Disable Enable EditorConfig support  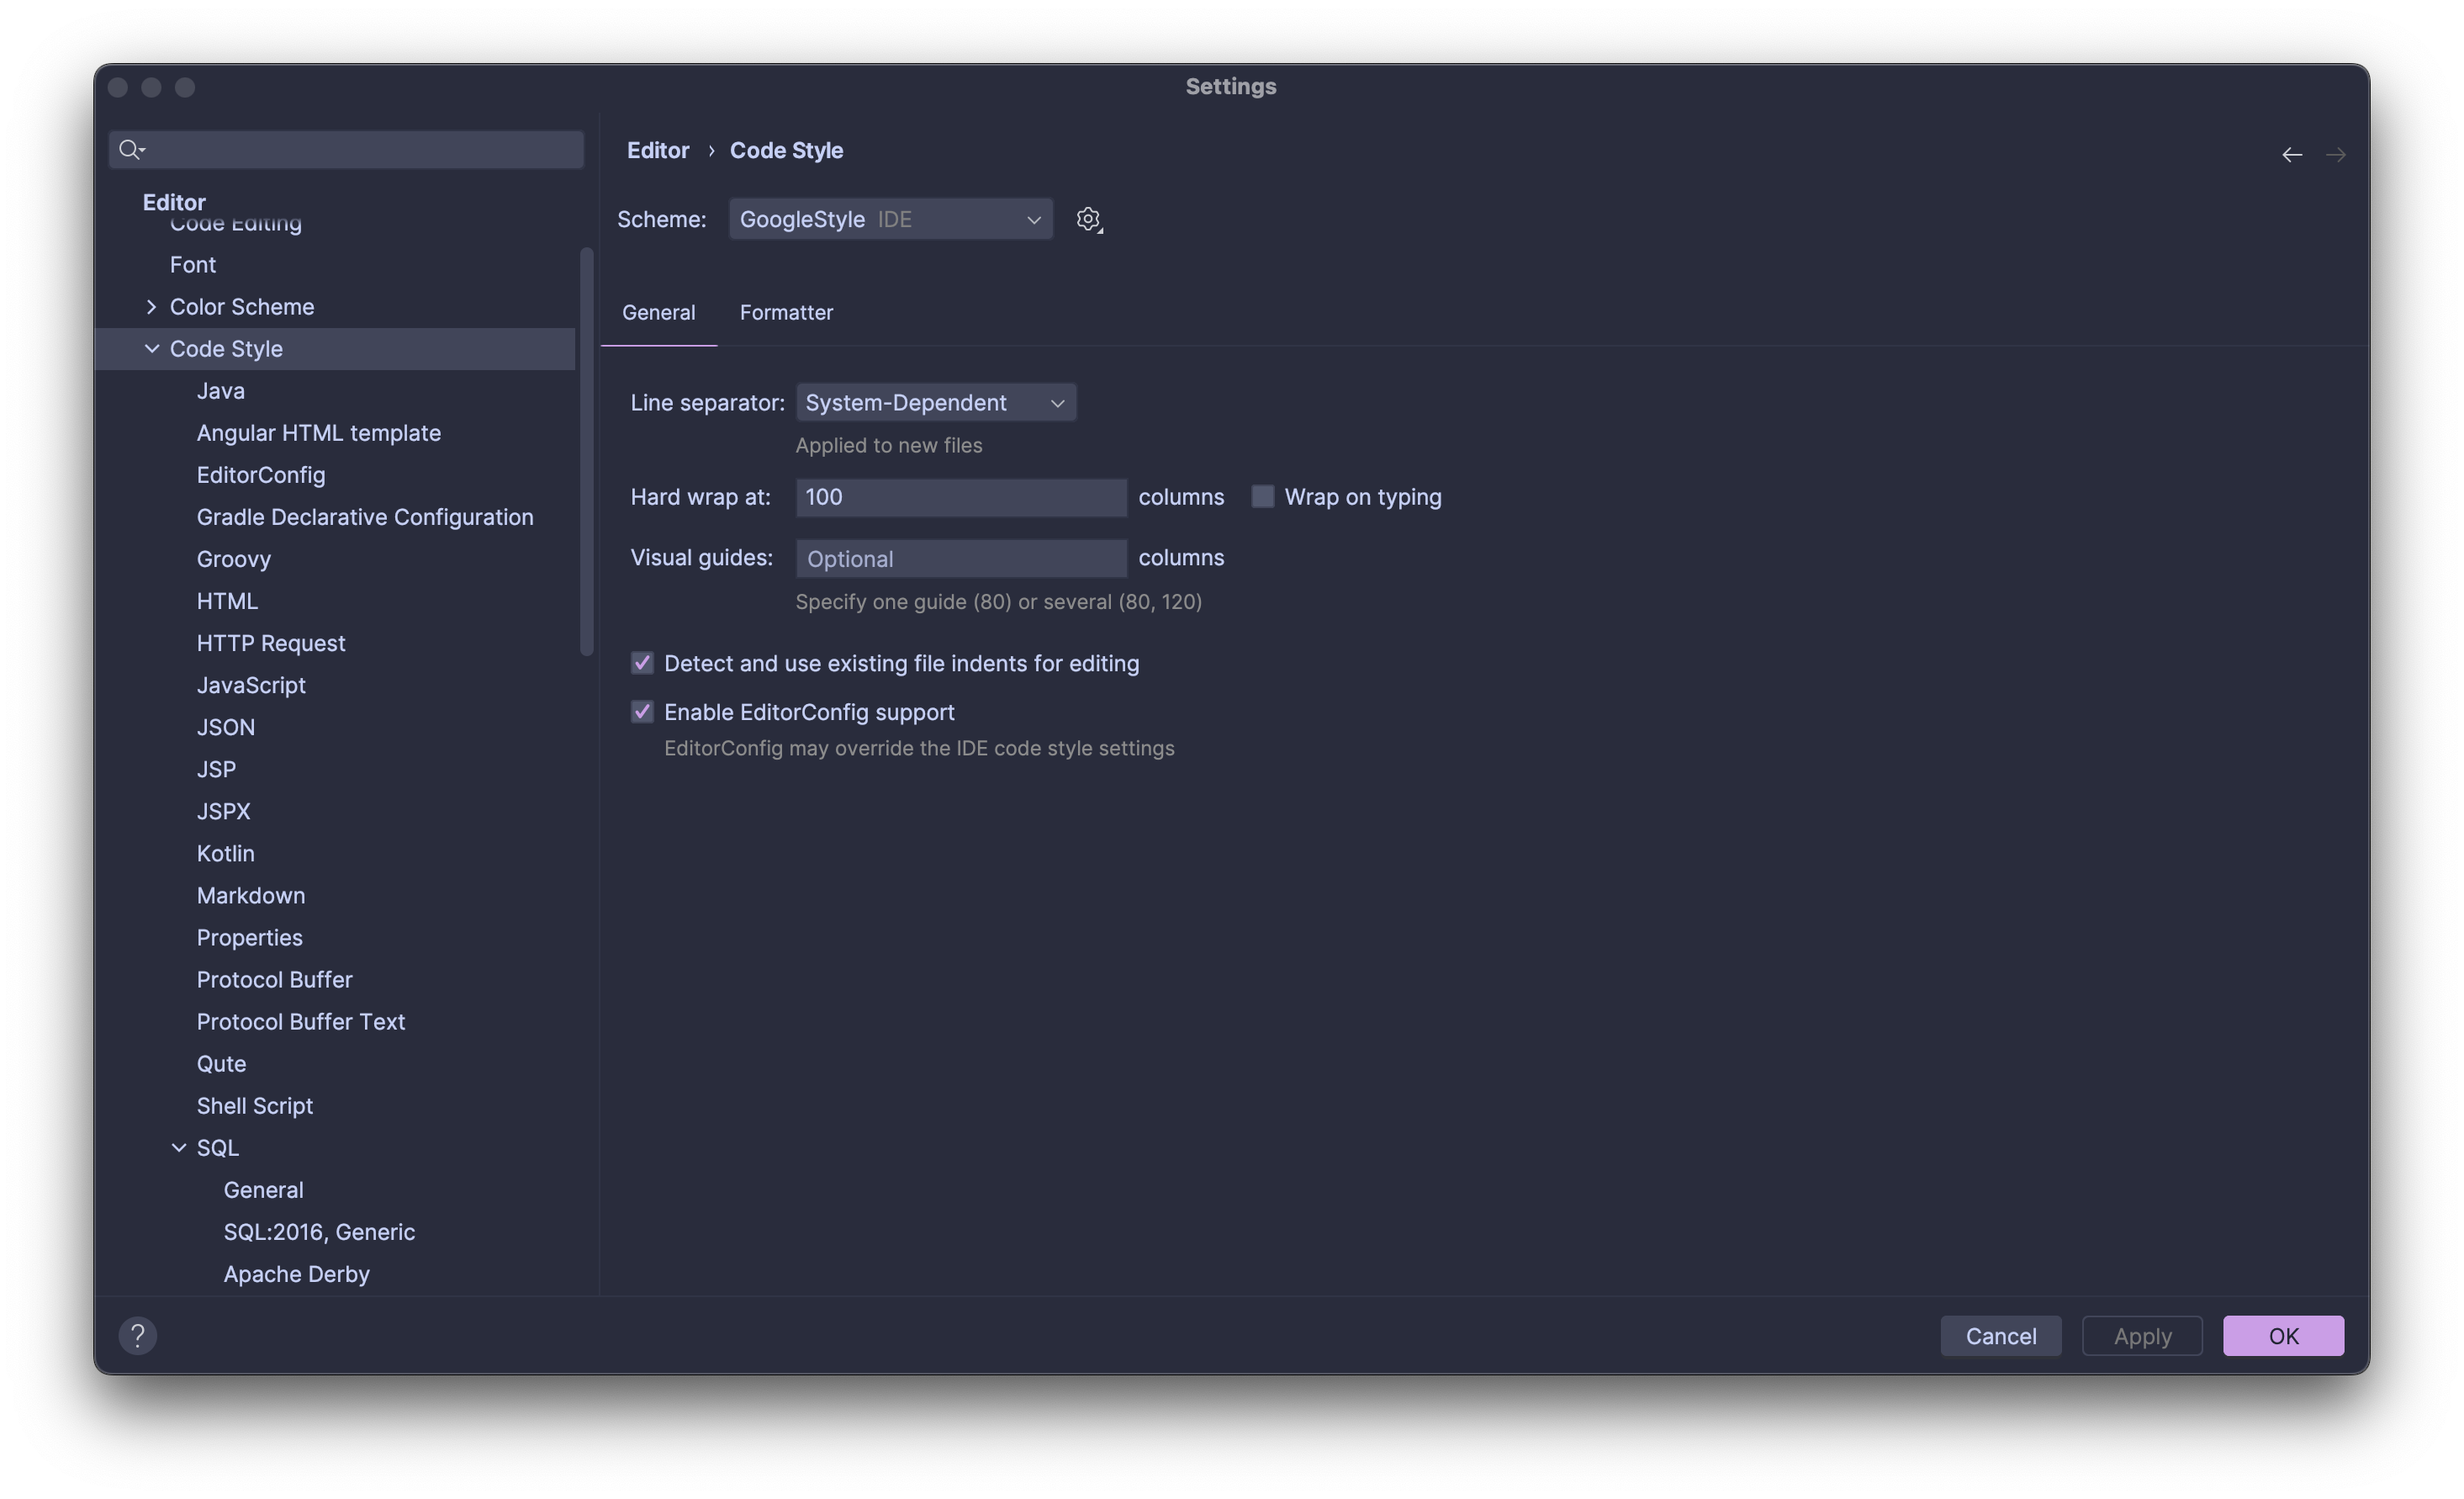point(643,711)
